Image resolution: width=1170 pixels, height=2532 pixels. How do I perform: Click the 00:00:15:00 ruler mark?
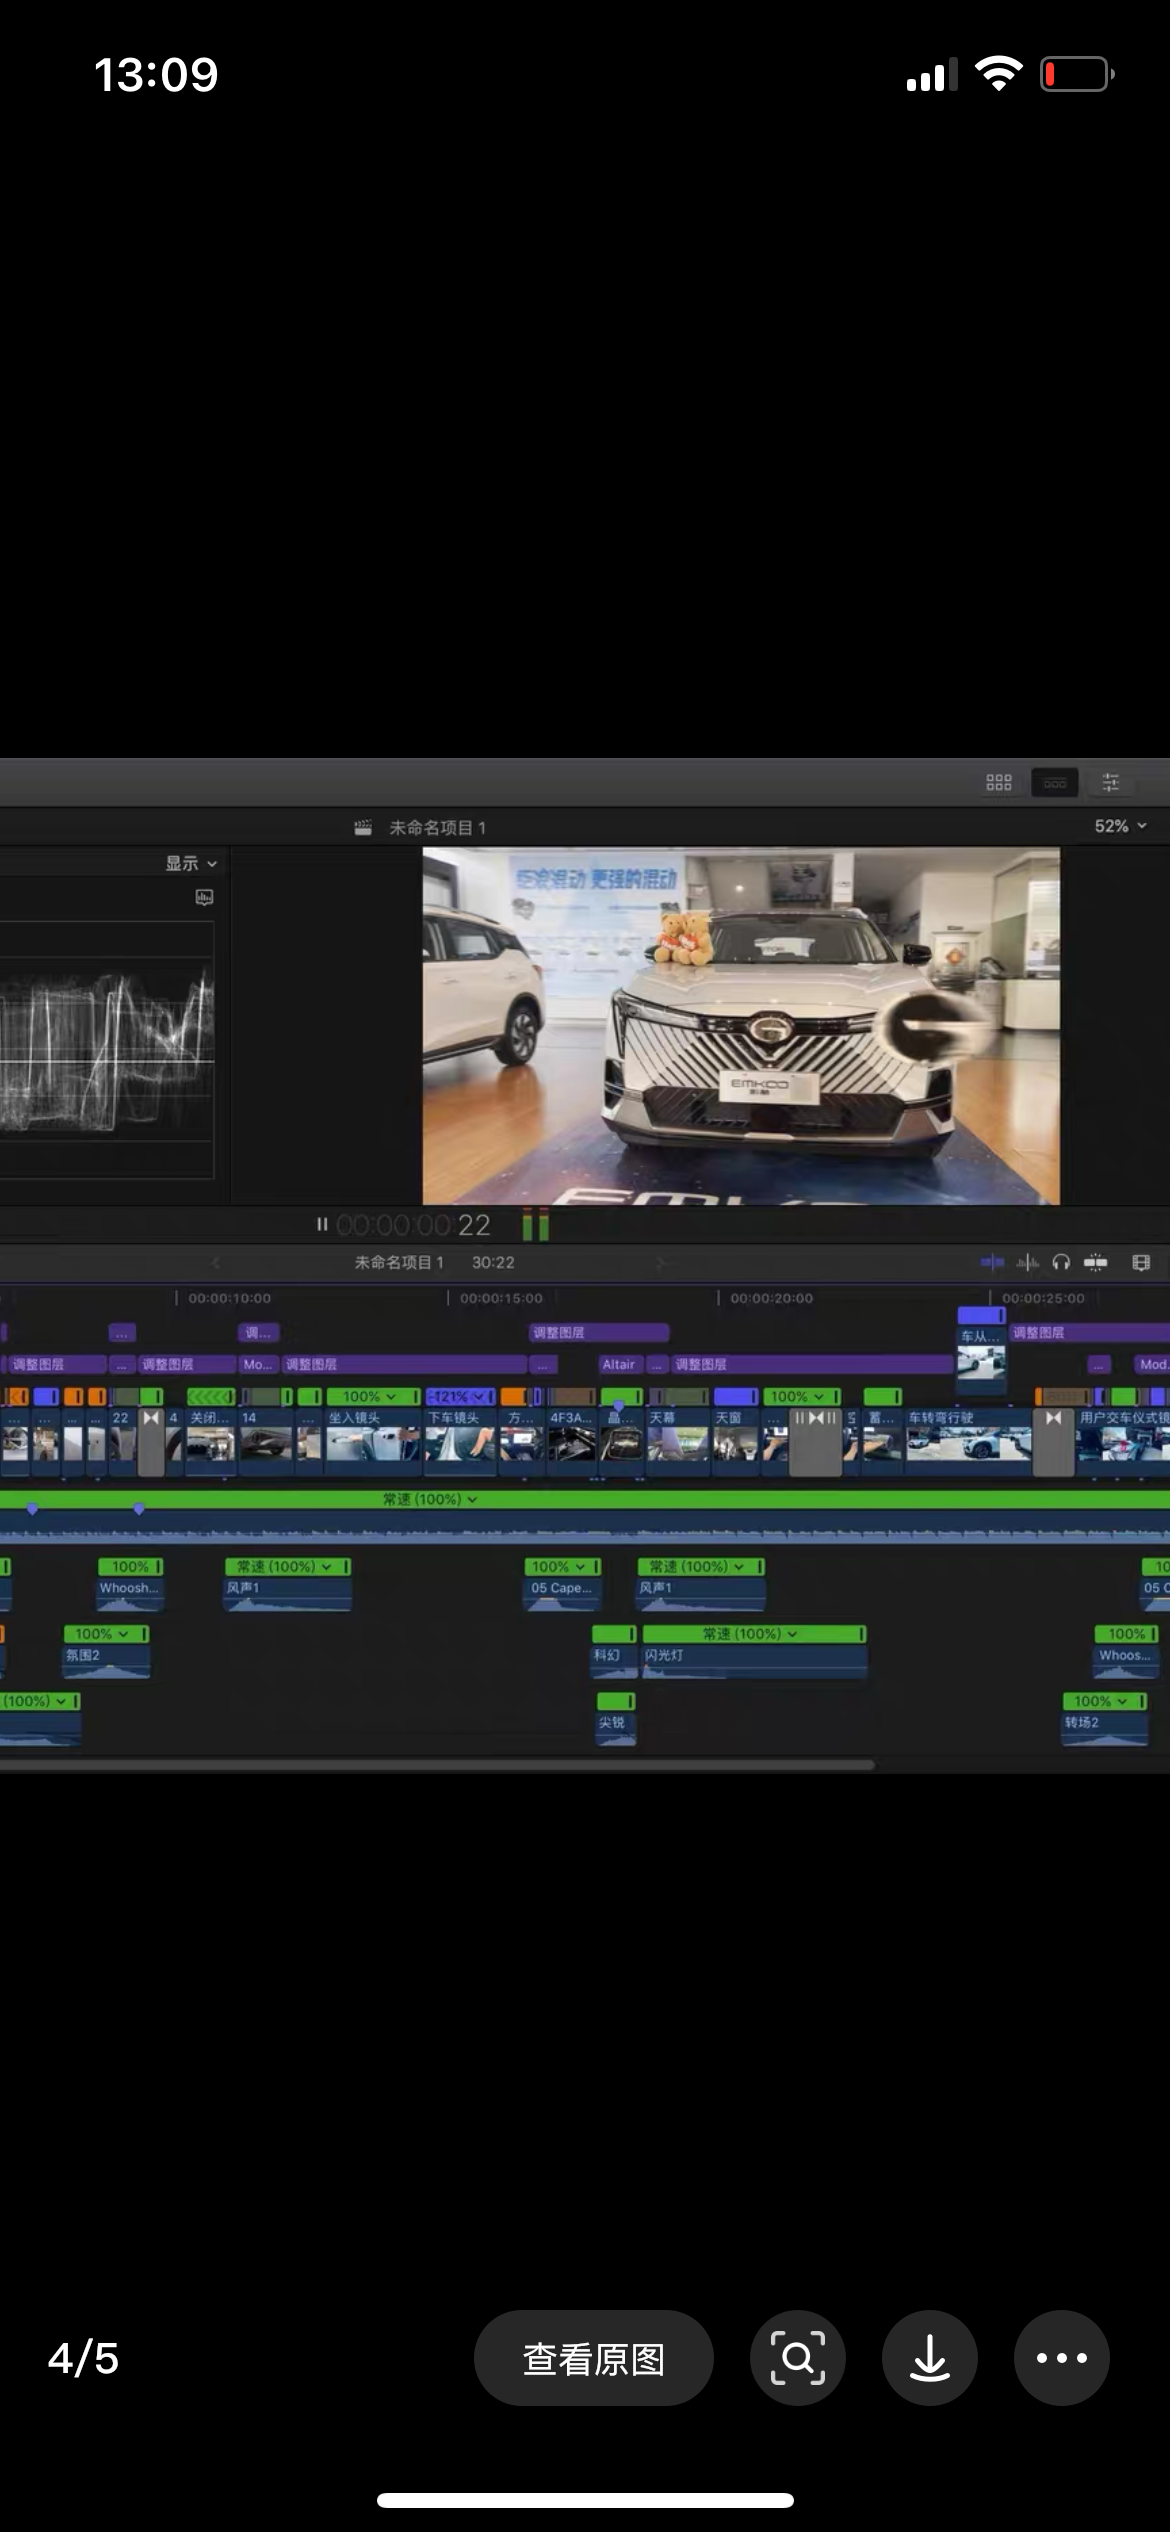click(501, 1298)
